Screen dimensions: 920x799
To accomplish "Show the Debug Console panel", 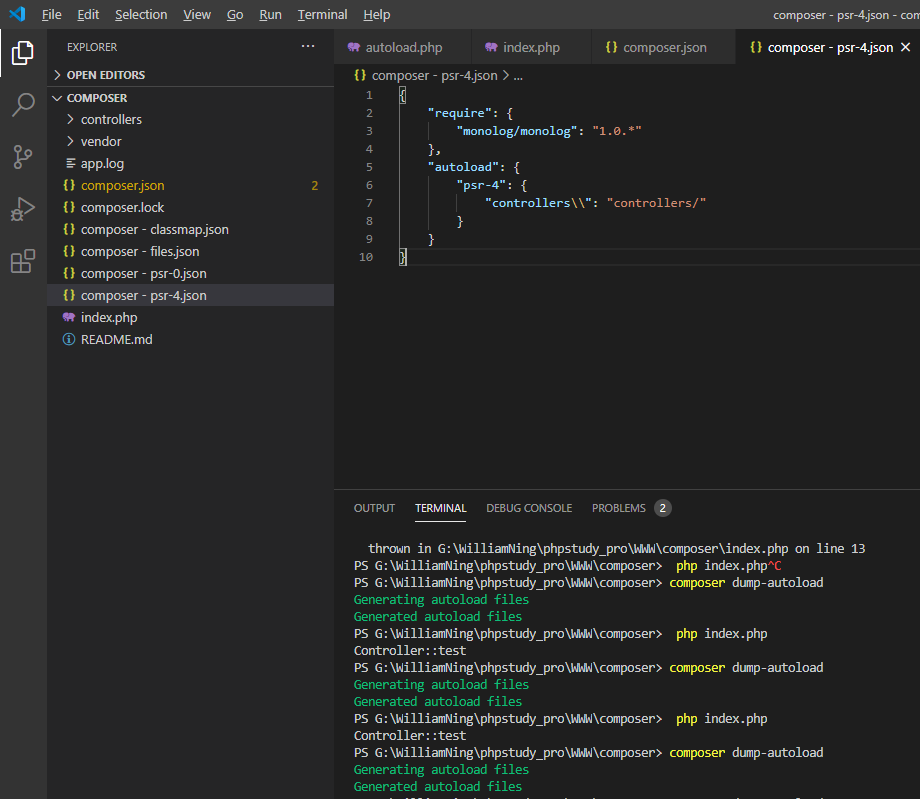I will (529, 508).
